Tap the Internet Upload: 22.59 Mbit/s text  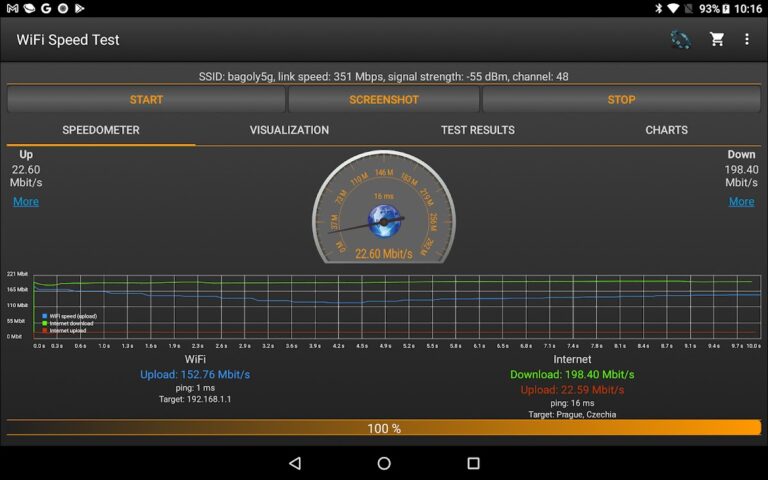click(x=572, y=390)
